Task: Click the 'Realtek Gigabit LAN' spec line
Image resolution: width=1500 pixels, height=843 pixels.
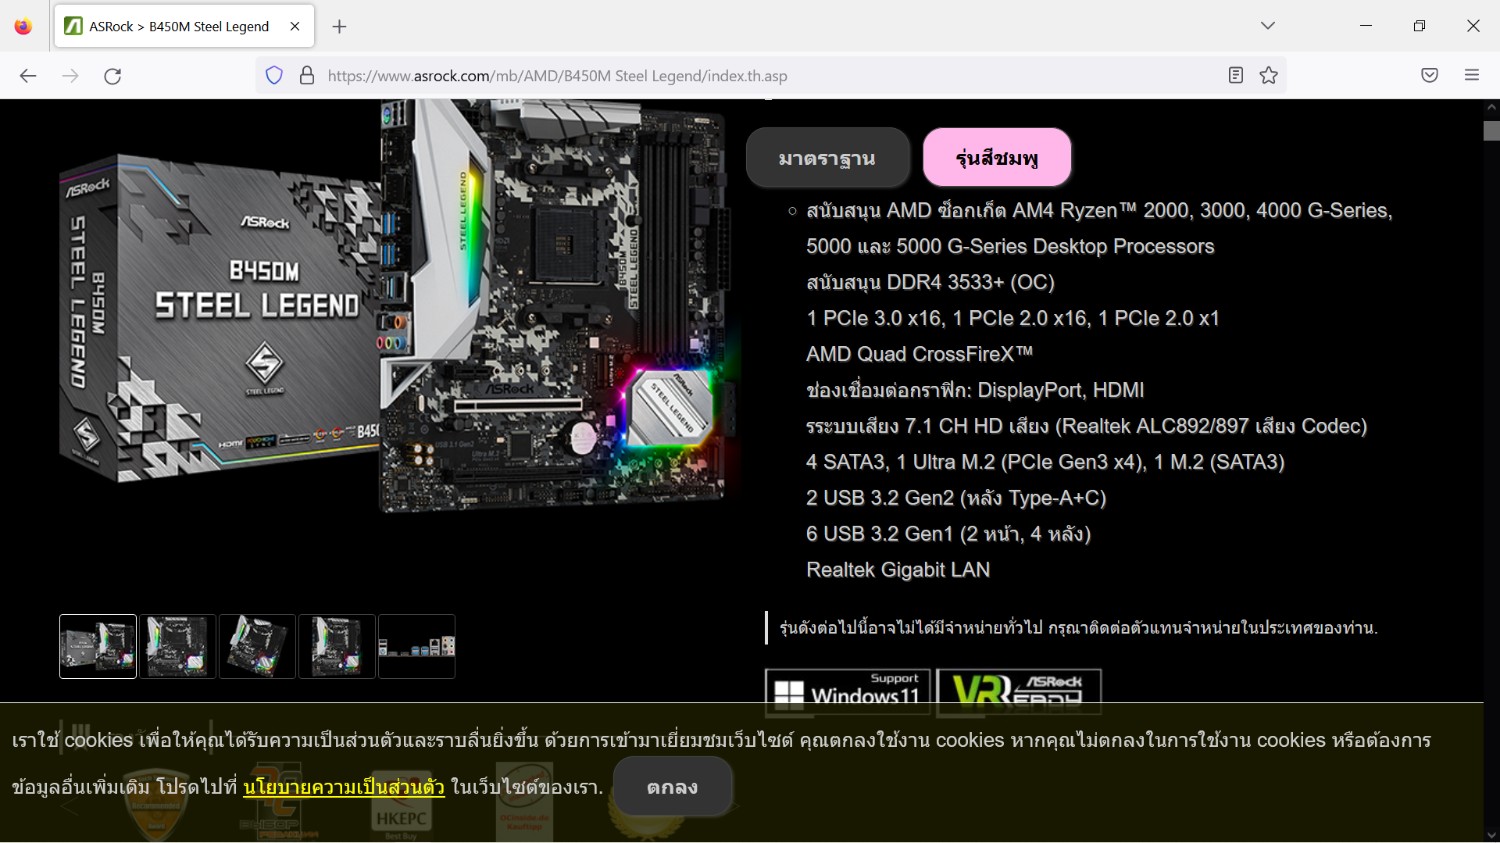Action: pos(898,570)
